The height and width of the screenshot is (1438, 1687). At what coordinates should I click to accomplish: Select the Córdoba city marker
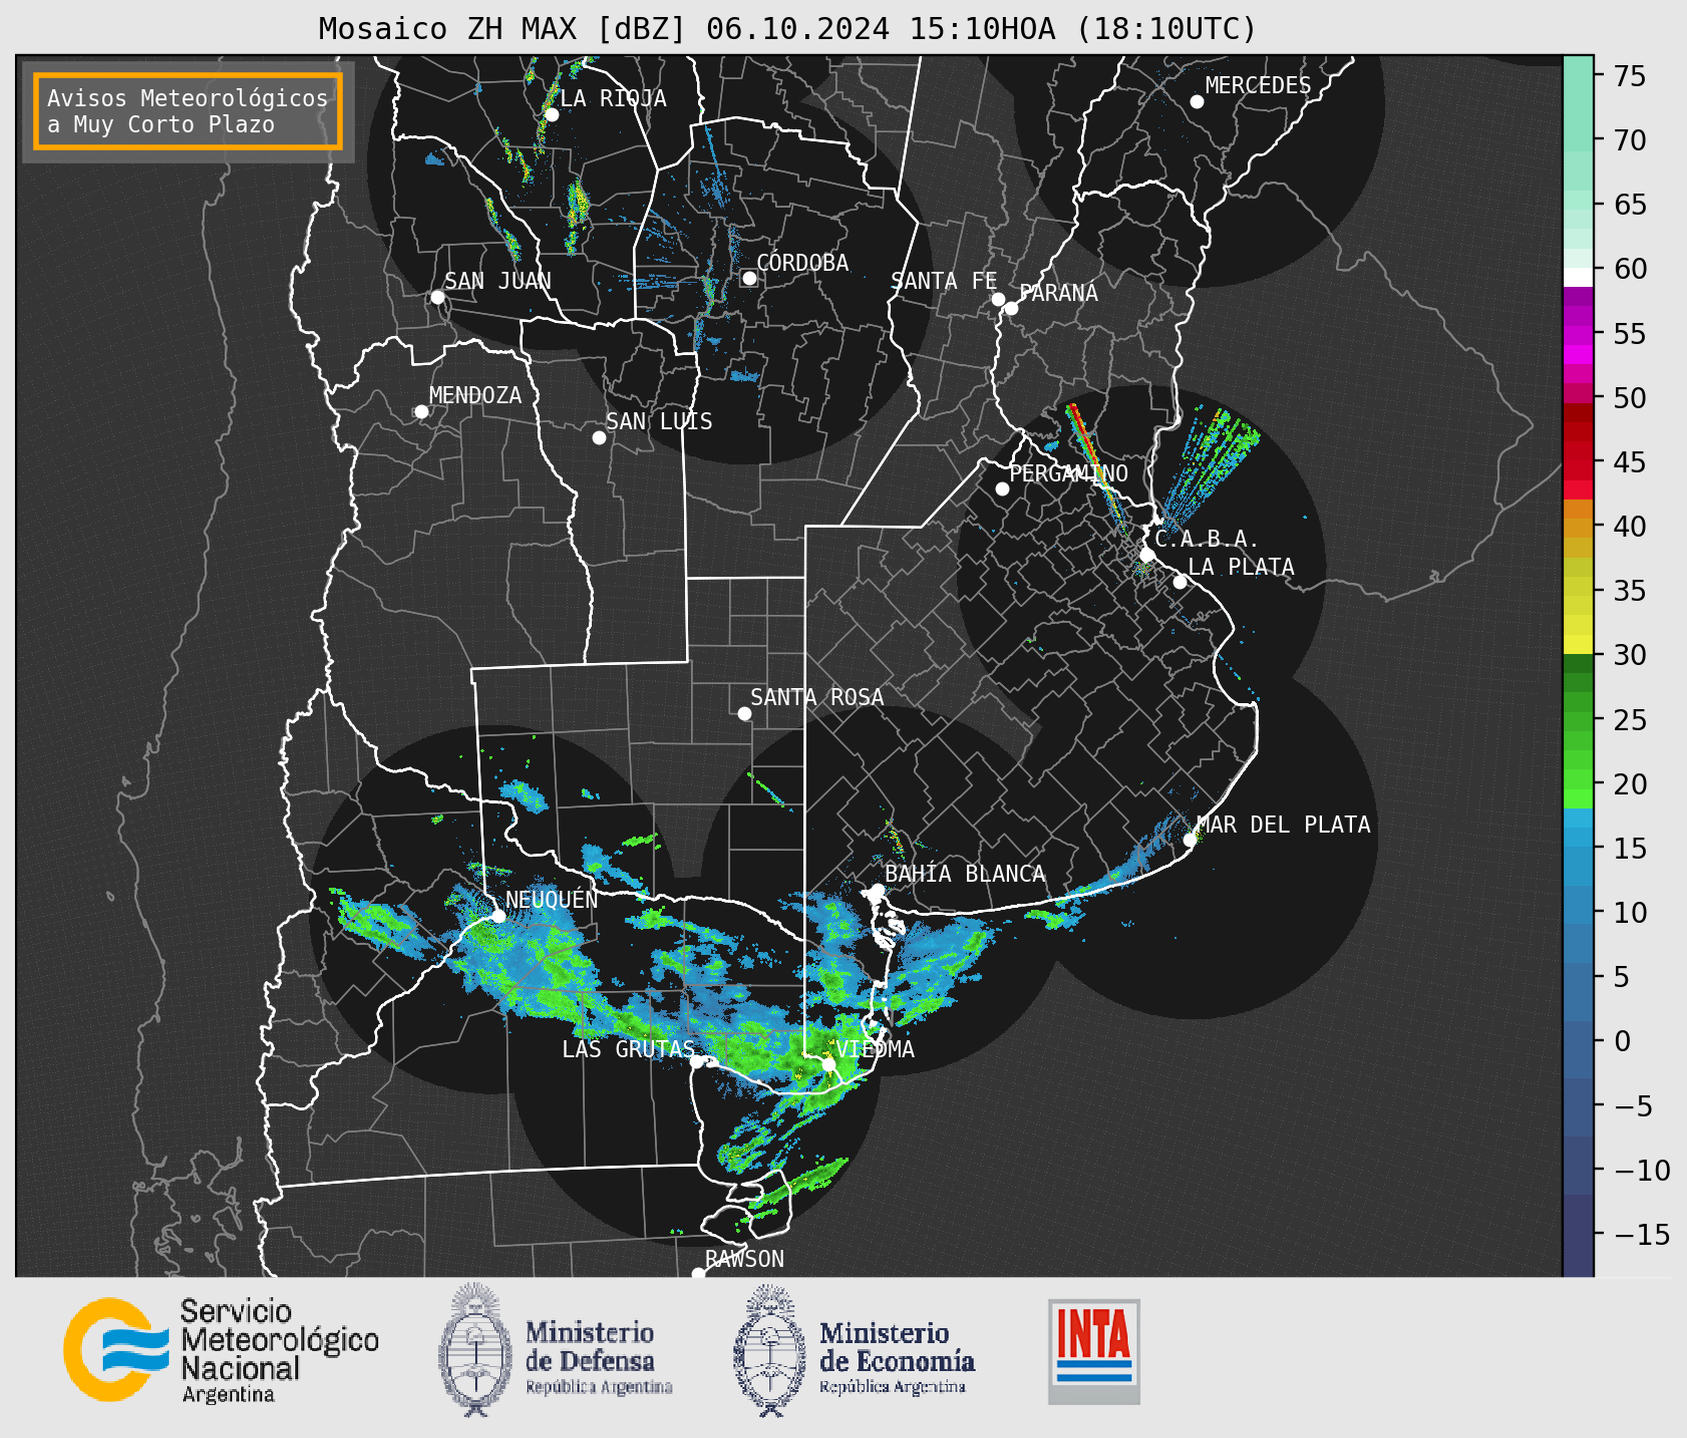(749, 278)
